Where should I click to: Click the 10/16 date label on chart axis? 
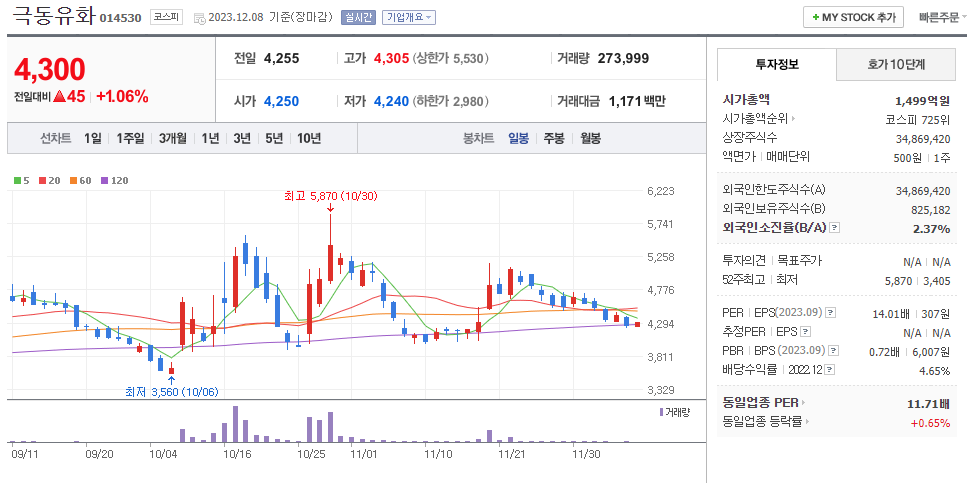point(236,454)
